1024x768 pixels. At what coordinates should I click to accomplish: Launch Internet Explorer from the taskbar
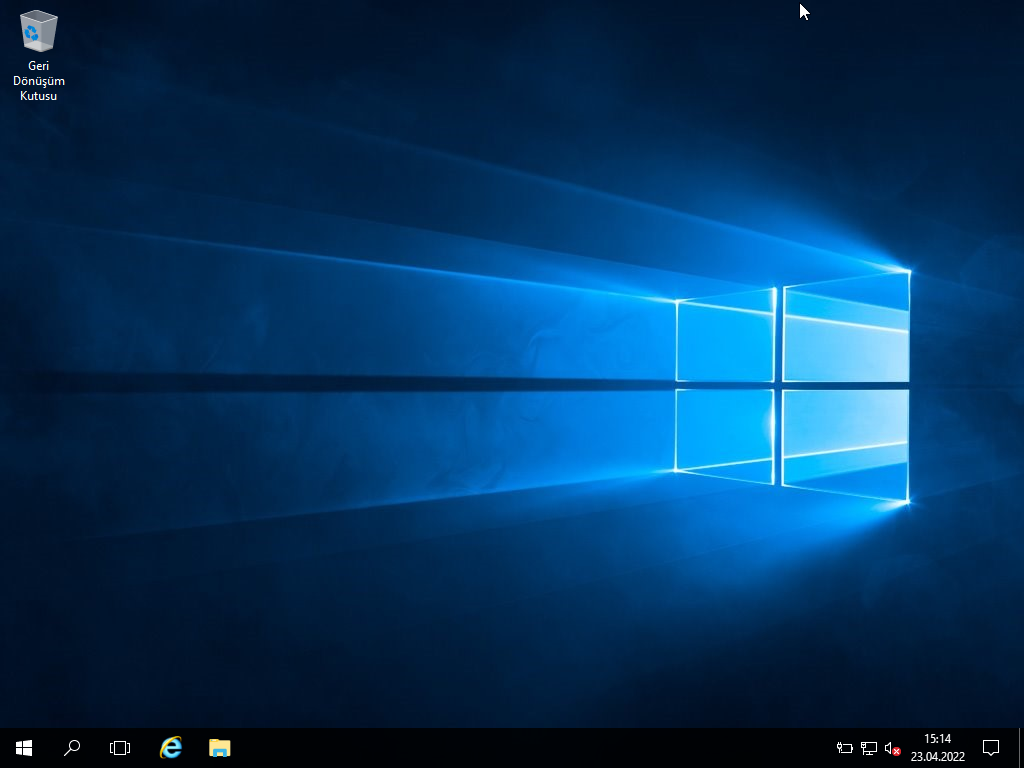171,747
